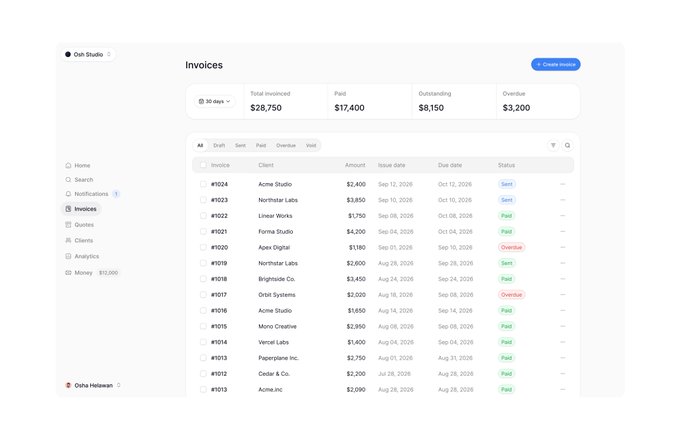This screenshot has width=680, height=440.
Task: Check the box for invoice #1023
Action: [x=203, y=200]
